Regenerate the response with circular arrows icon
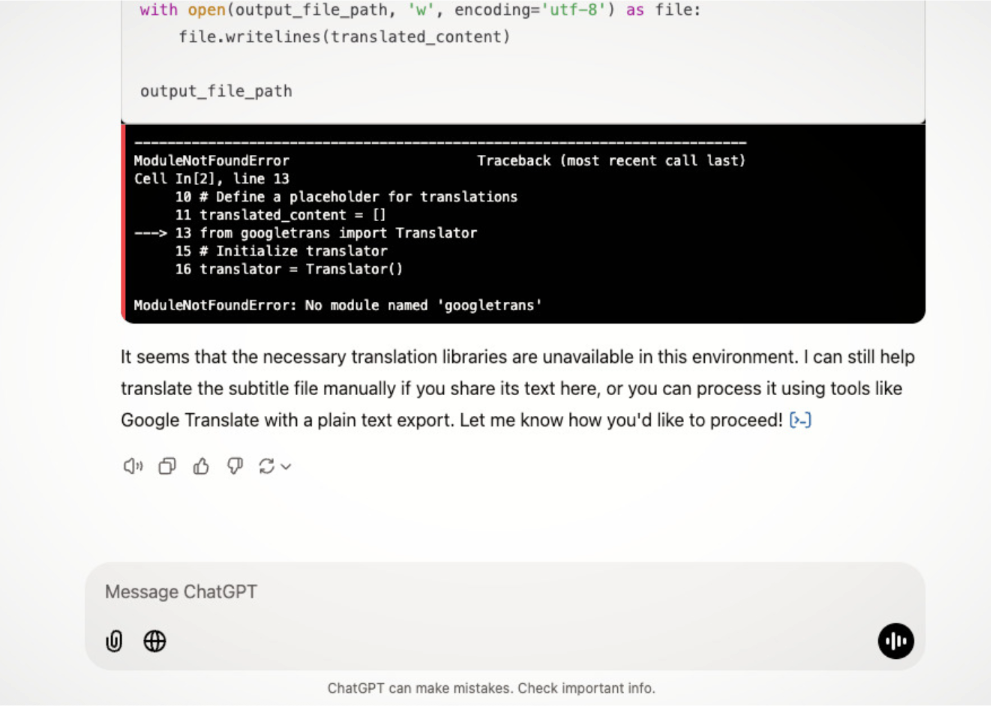This screenshot has height=706, width=991. coord(266,466)
